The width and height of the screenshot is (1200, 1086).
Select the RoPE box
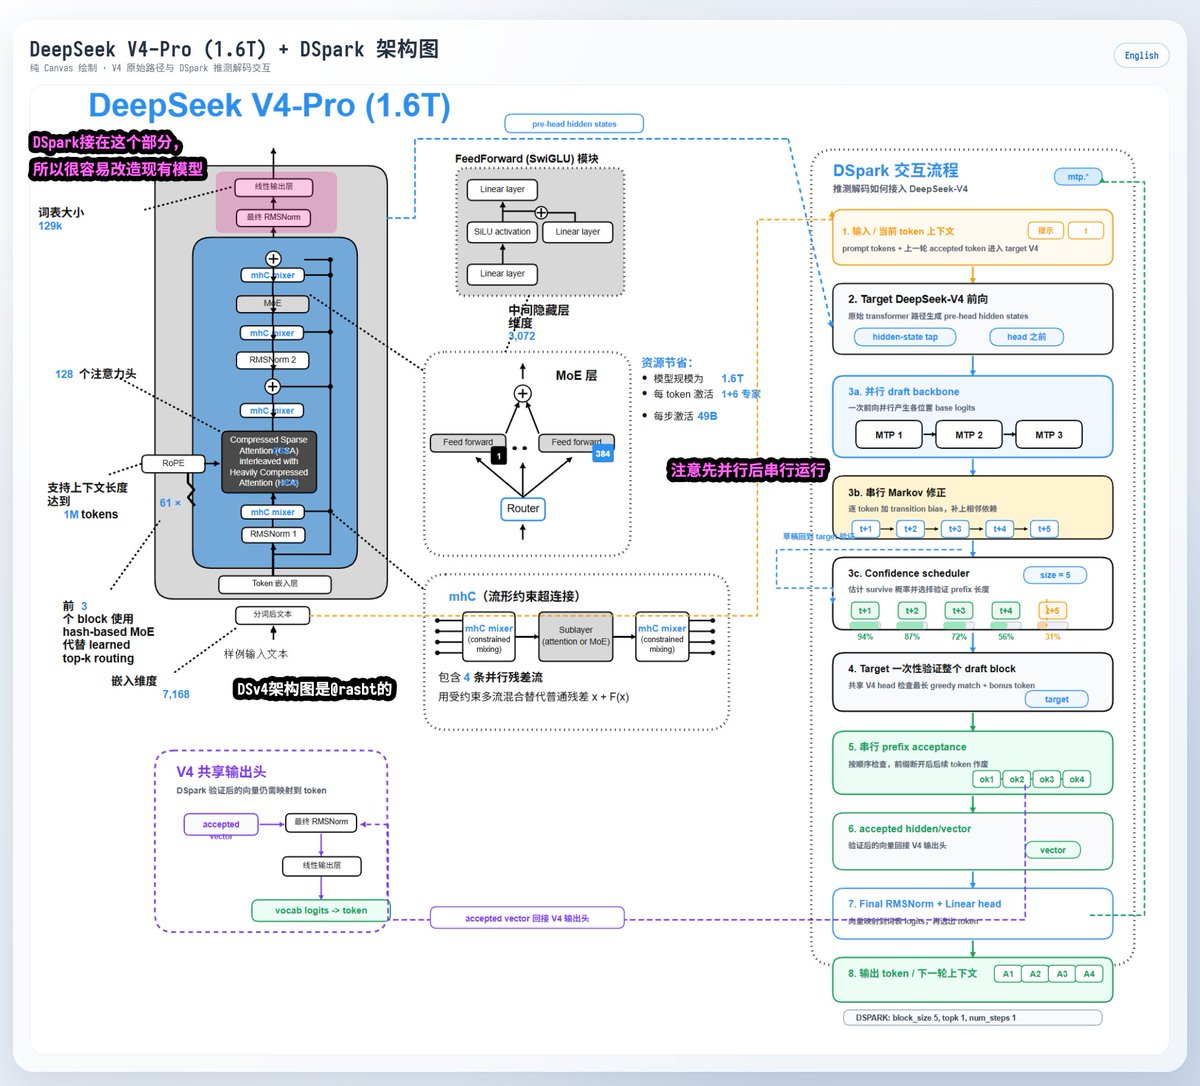[173, 463]
